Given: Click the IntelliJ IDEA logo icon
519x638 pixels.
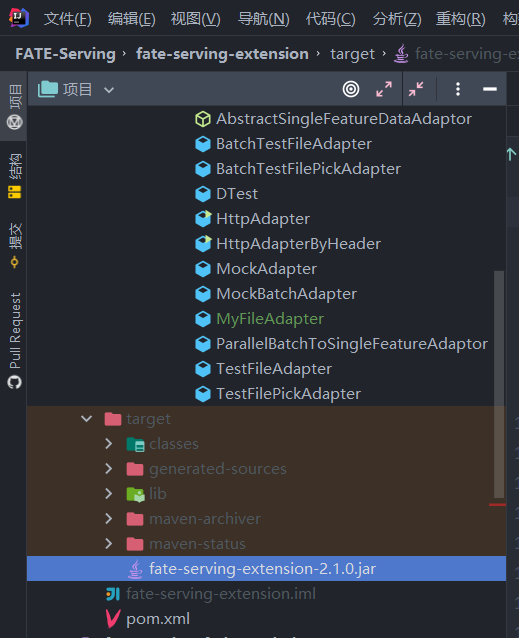Looking at the screenshot, I should (19, 18).
